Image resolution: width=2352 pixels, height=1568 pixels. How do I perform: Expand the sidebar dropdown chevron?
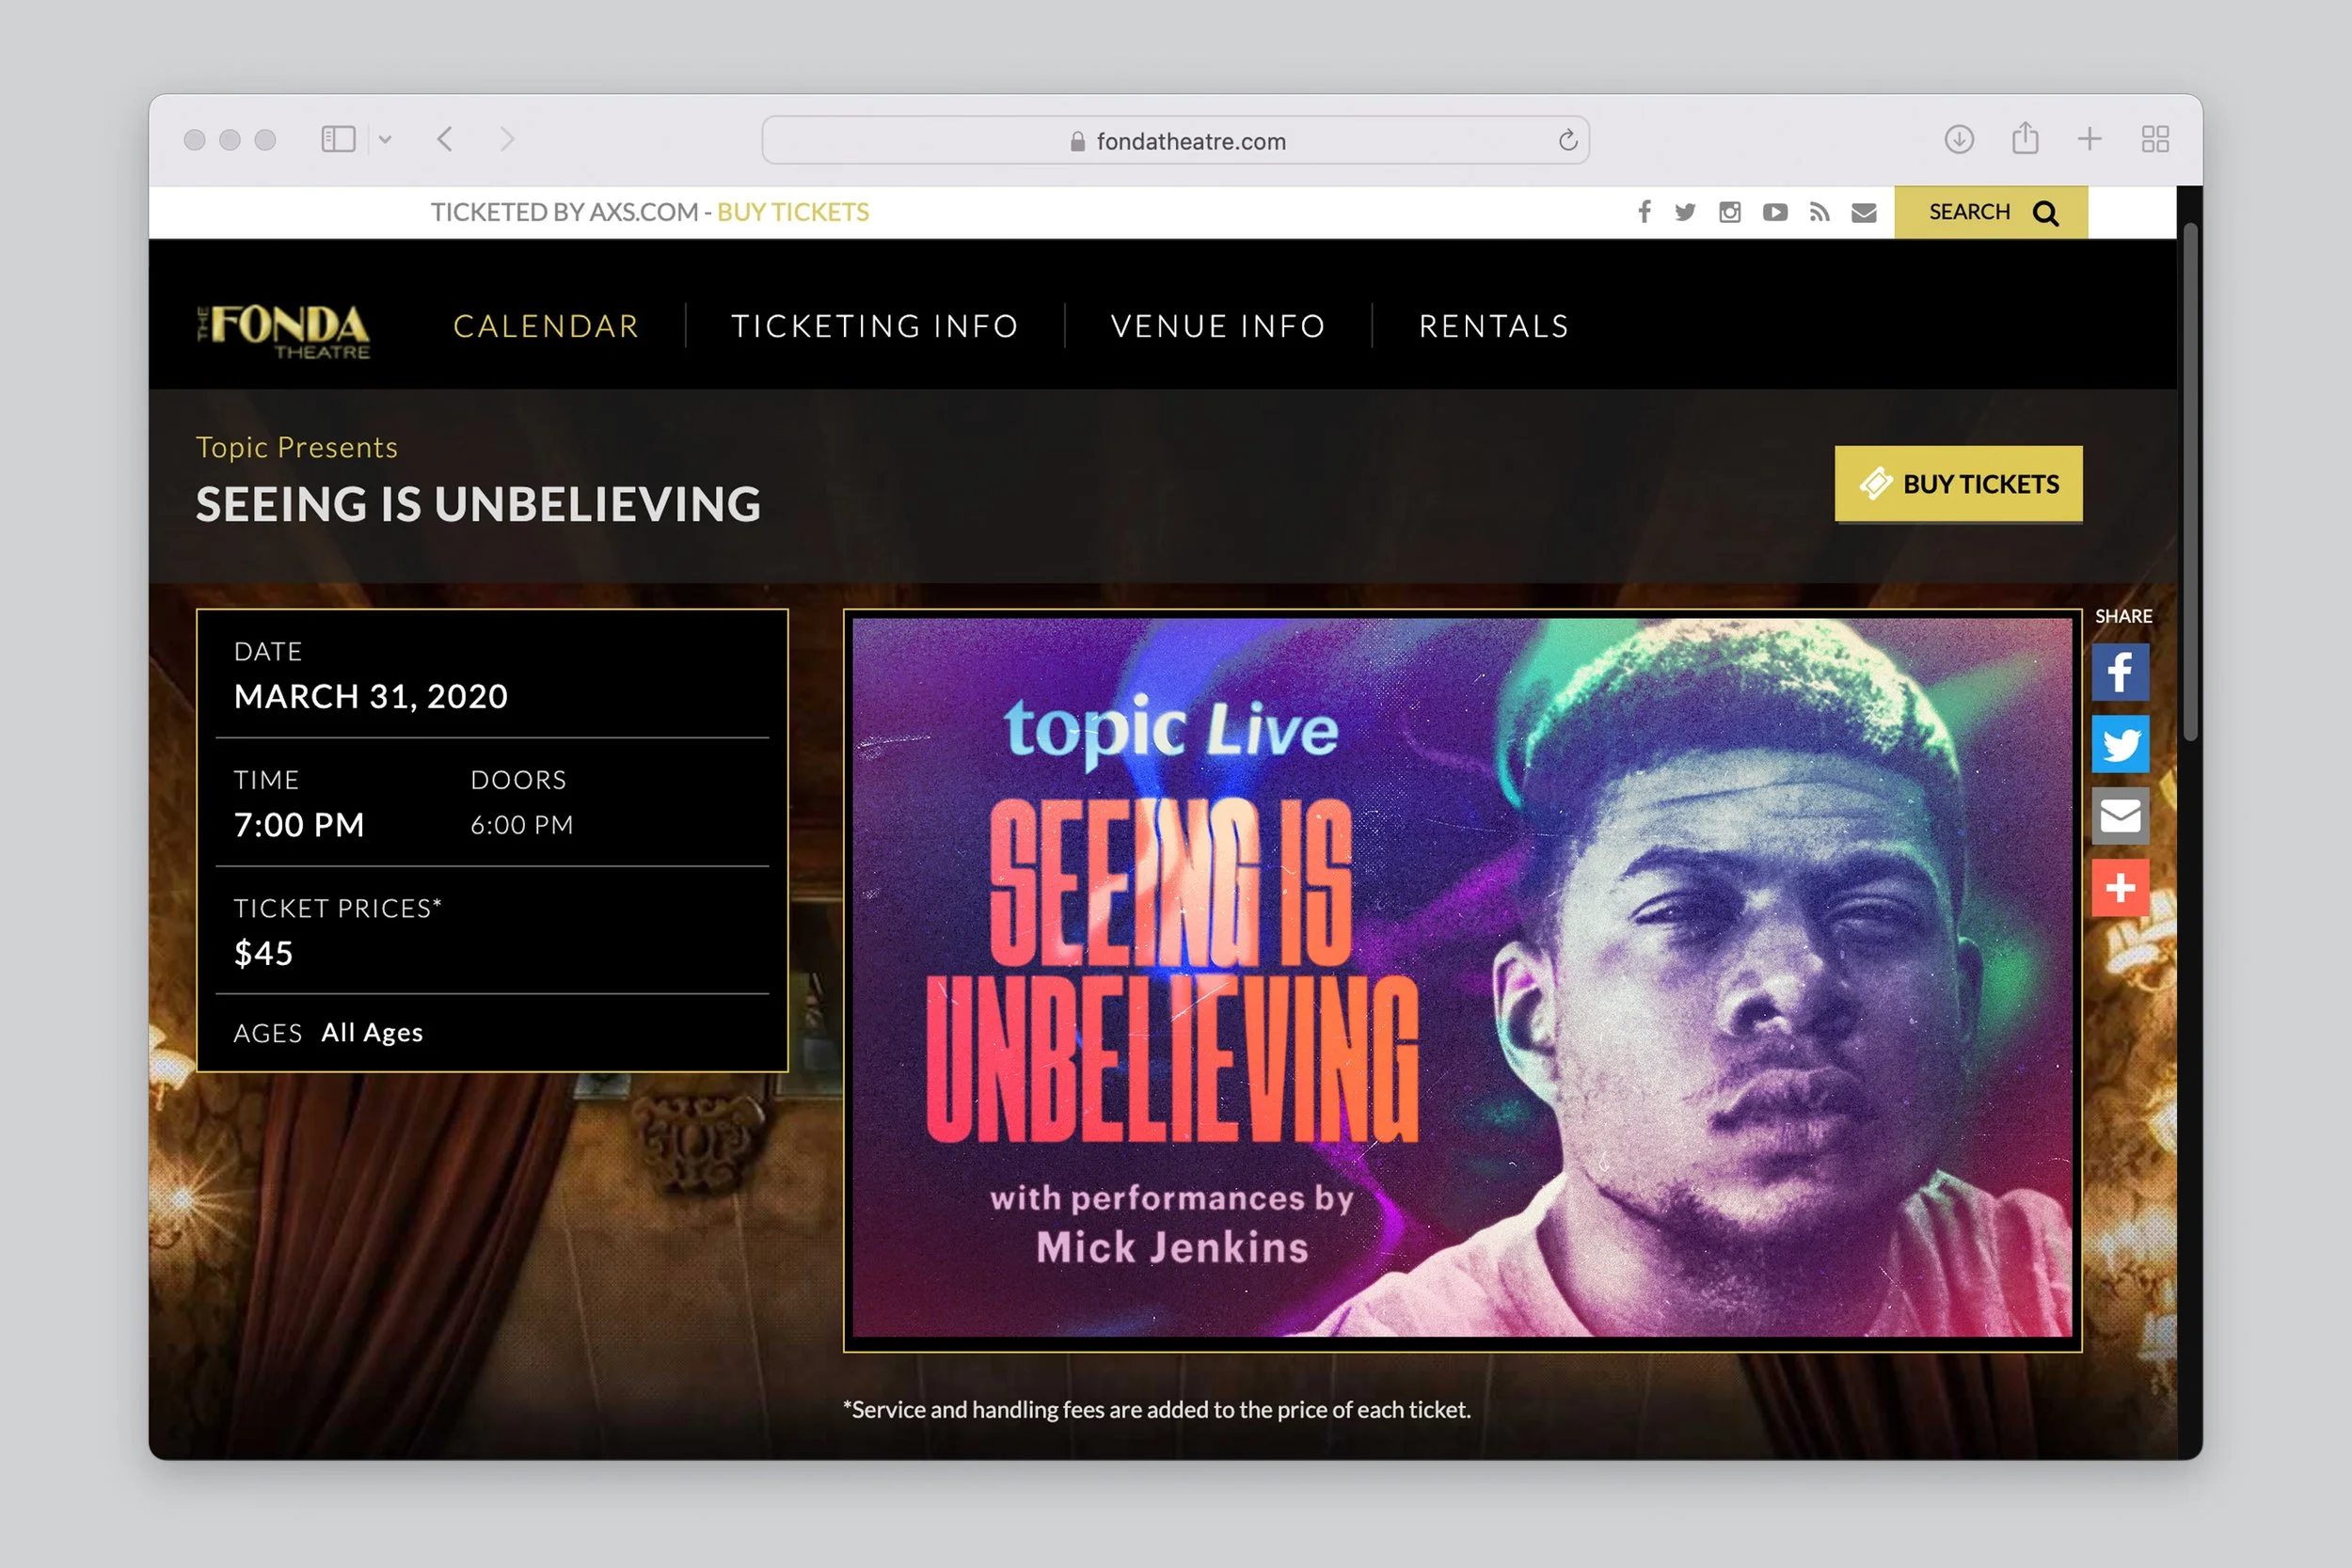[385, 140]
